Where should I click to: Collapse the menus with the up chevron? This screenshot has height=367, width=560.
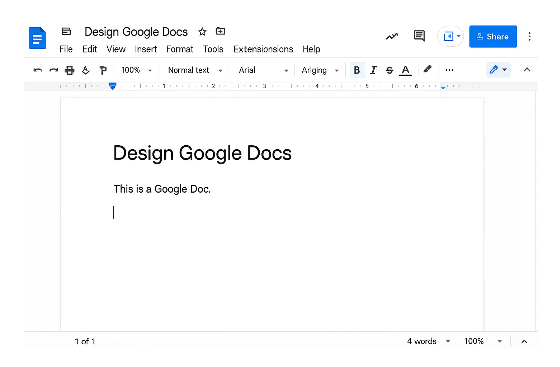point(527,70)
